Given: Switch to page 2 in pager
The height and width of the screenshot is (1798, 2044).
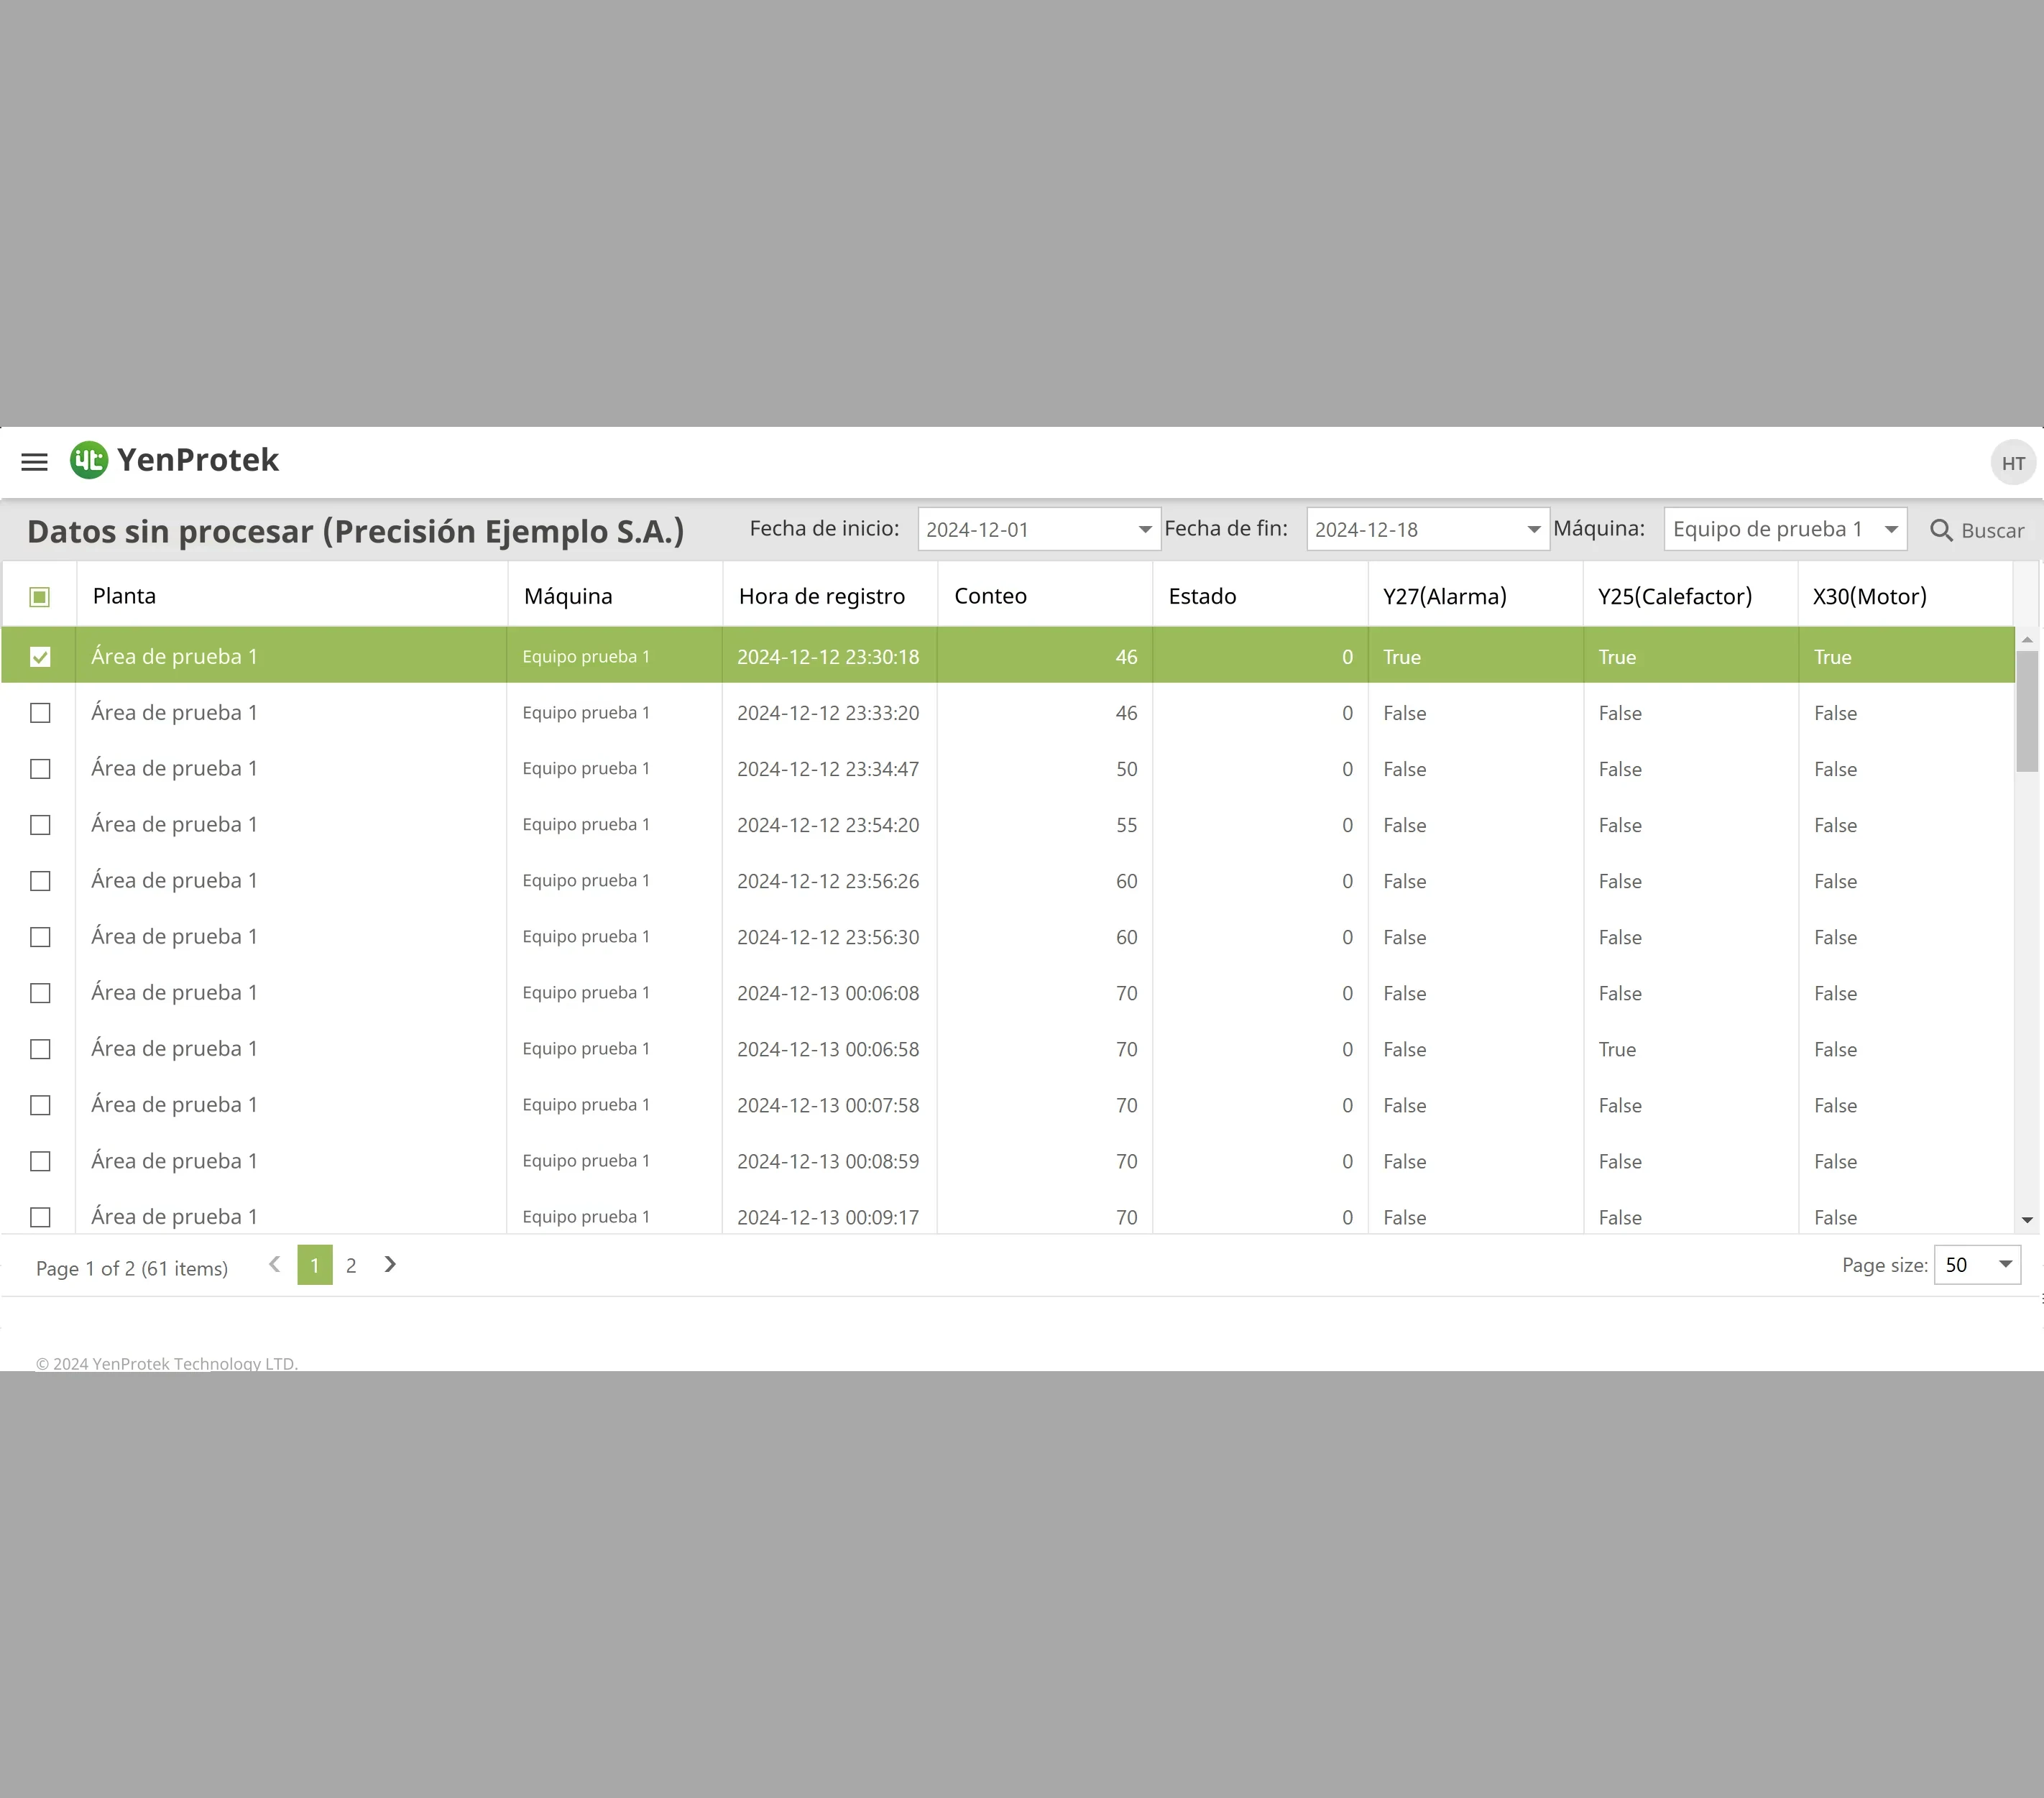Looking at the screenshot, I should tap(351, 1265).
